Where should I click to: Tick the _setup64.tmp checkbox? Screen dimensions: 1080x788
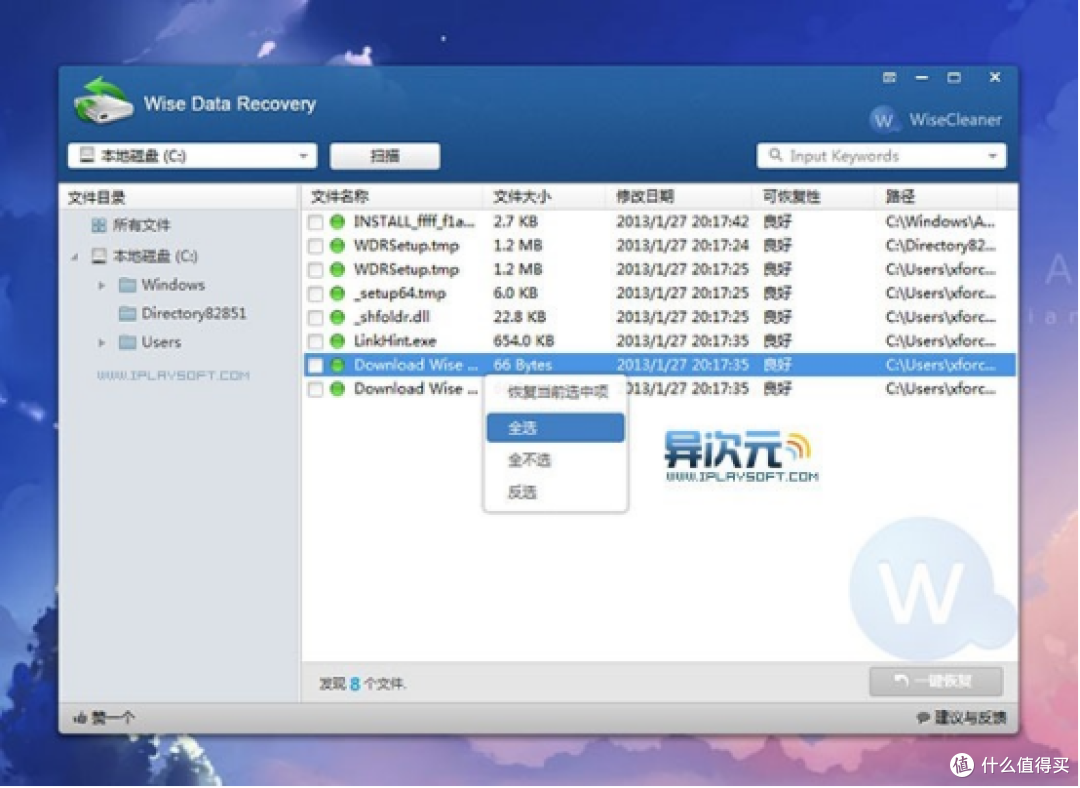click(315, 294)
